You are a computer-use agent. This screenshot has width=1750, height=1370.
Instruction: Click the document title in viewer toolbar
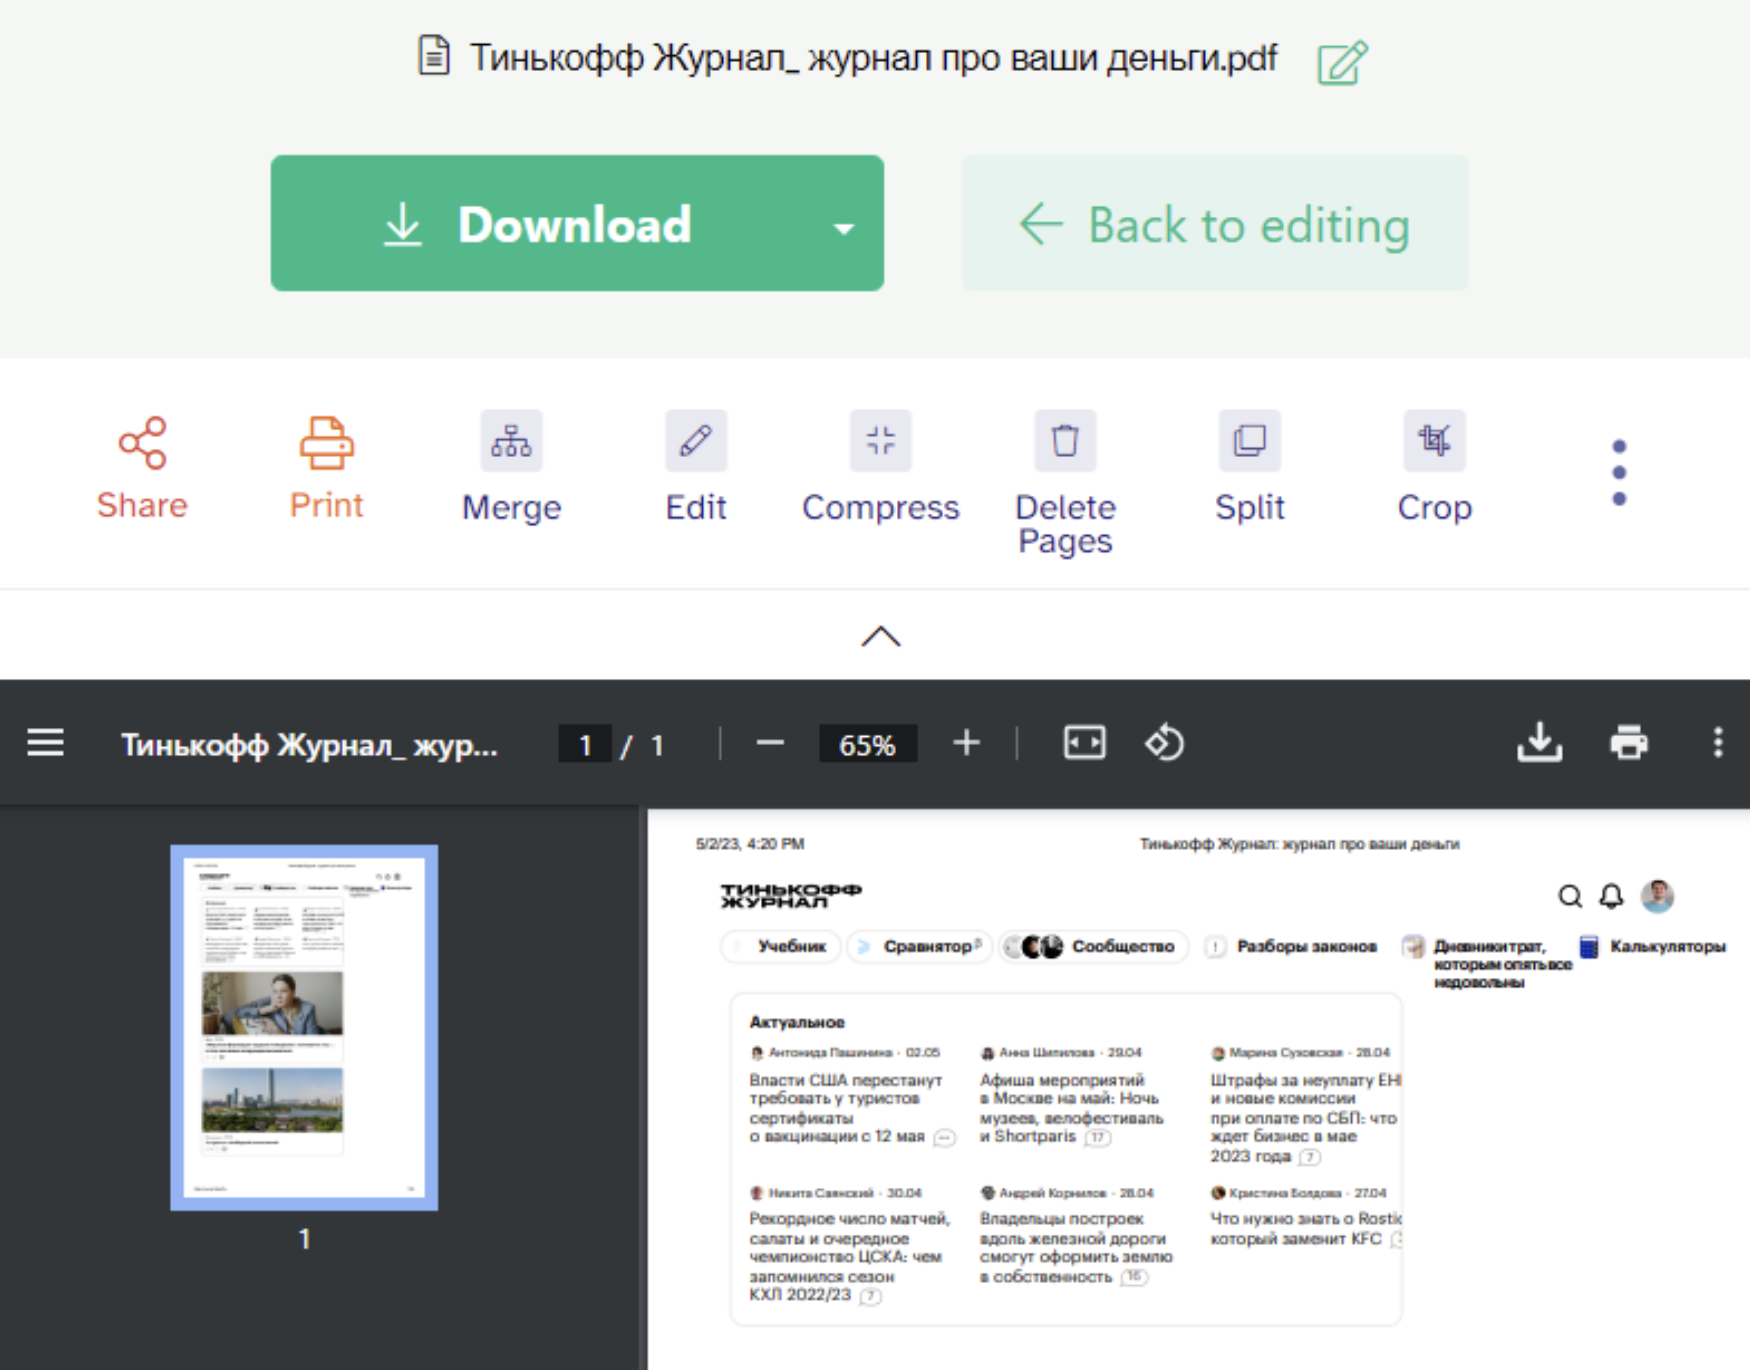coord(309,745)
